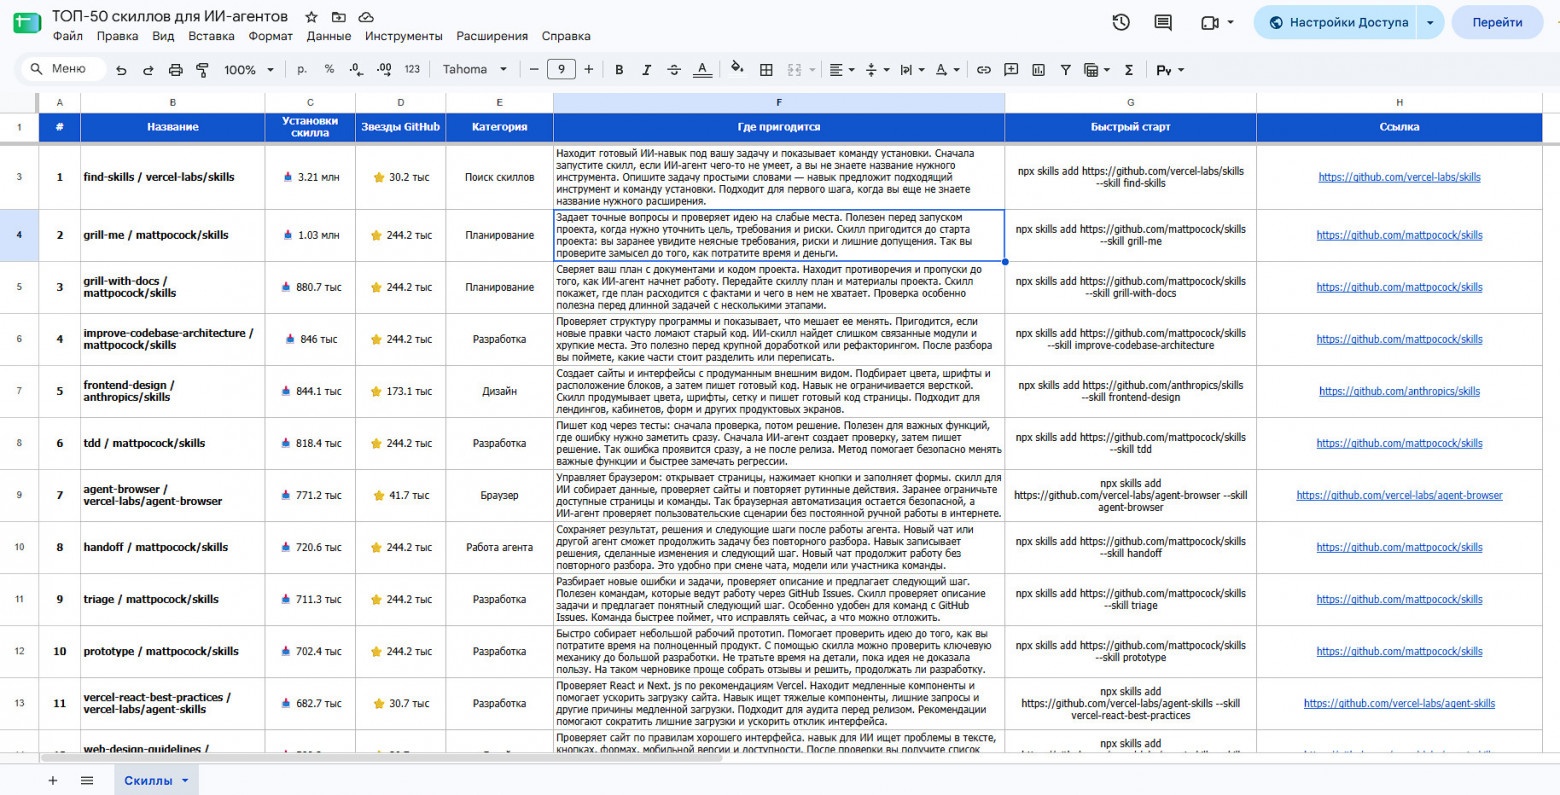Open the filter views dropdown
The height and width of the screenshot is (795, 1560).
1097,70
